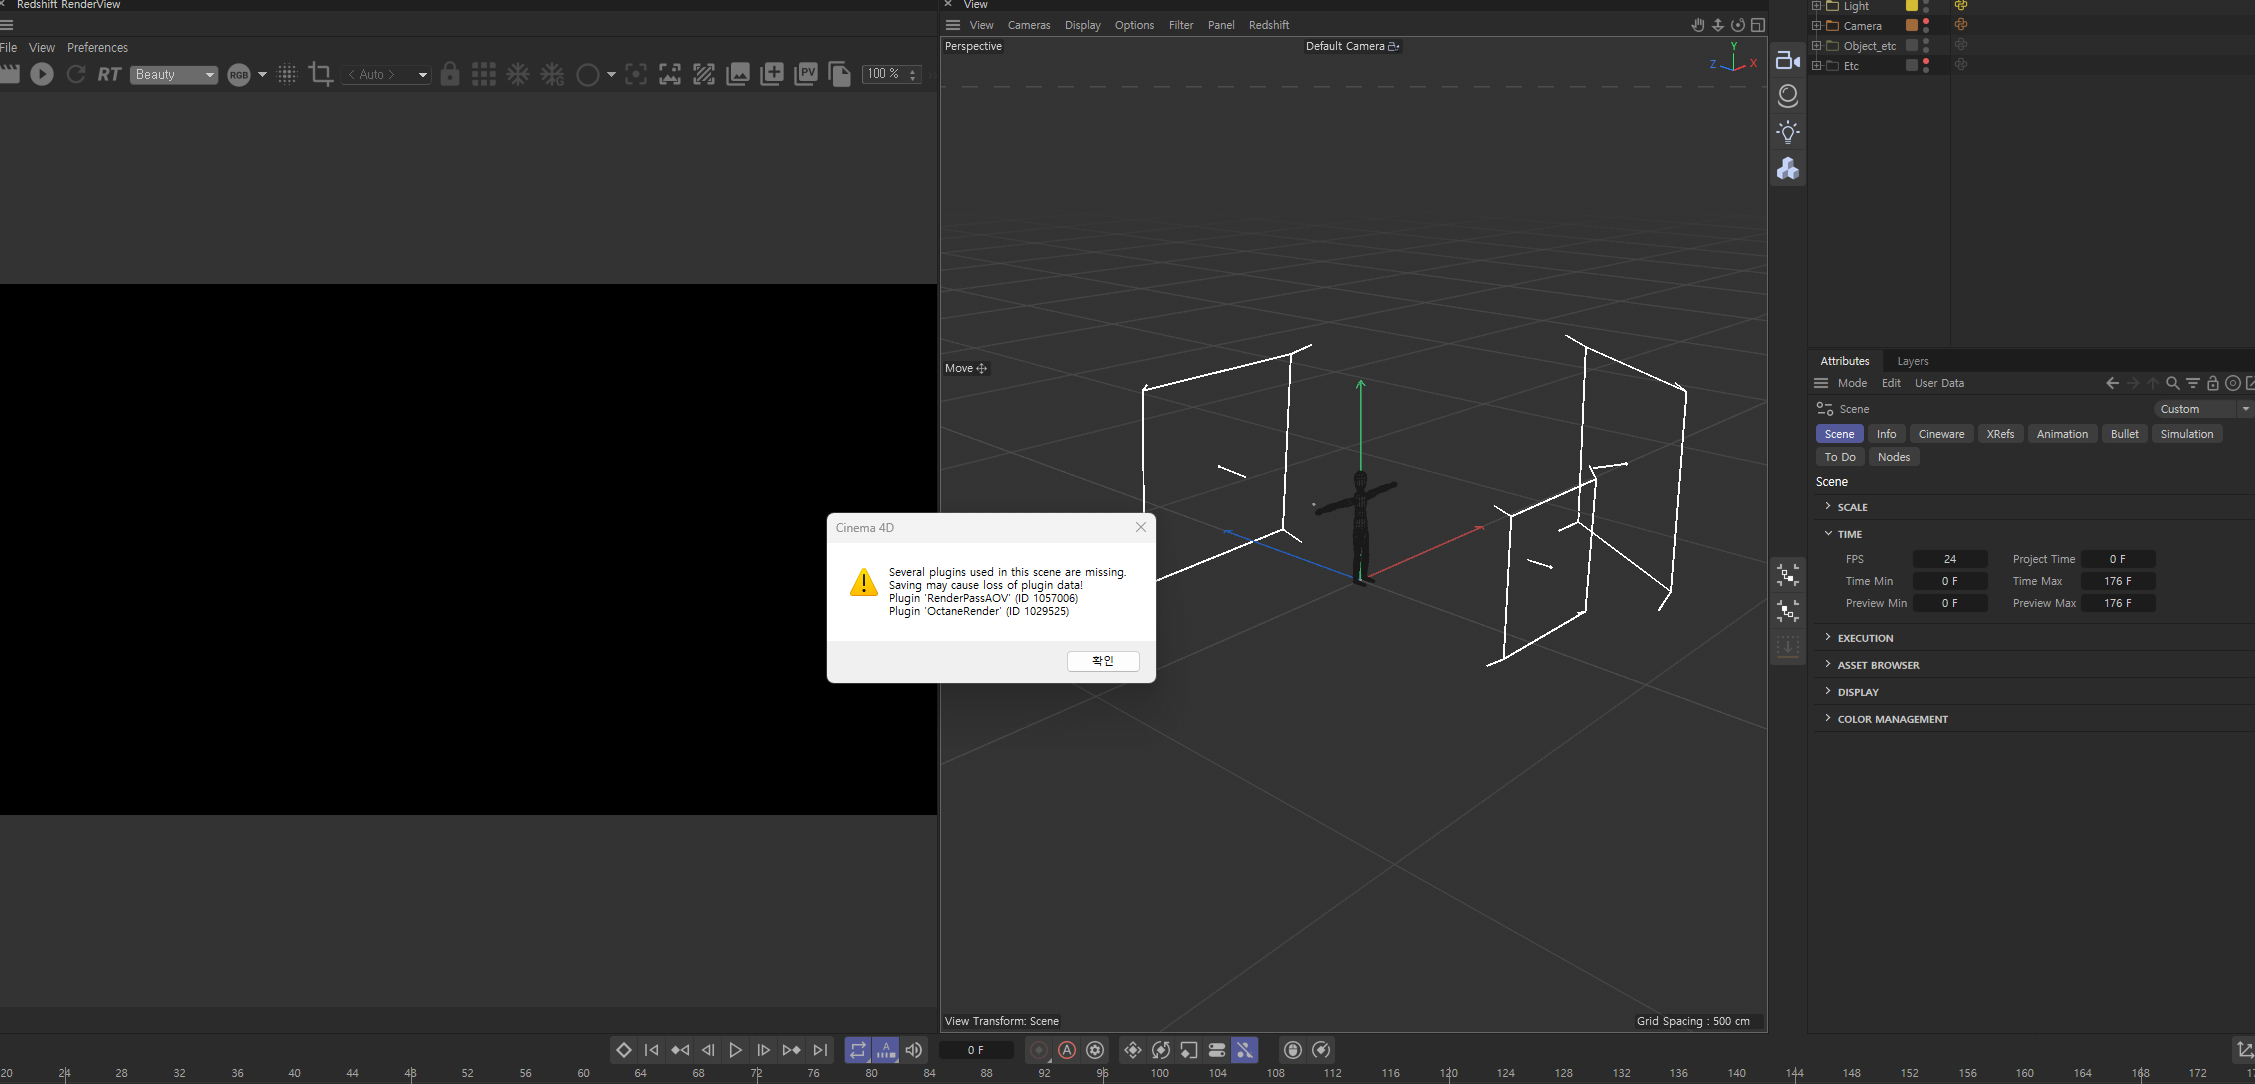This screenshot has width=2255, height=1084.
Task: Toggle the viewport layout maximize icon
Action: (1758, 25)
